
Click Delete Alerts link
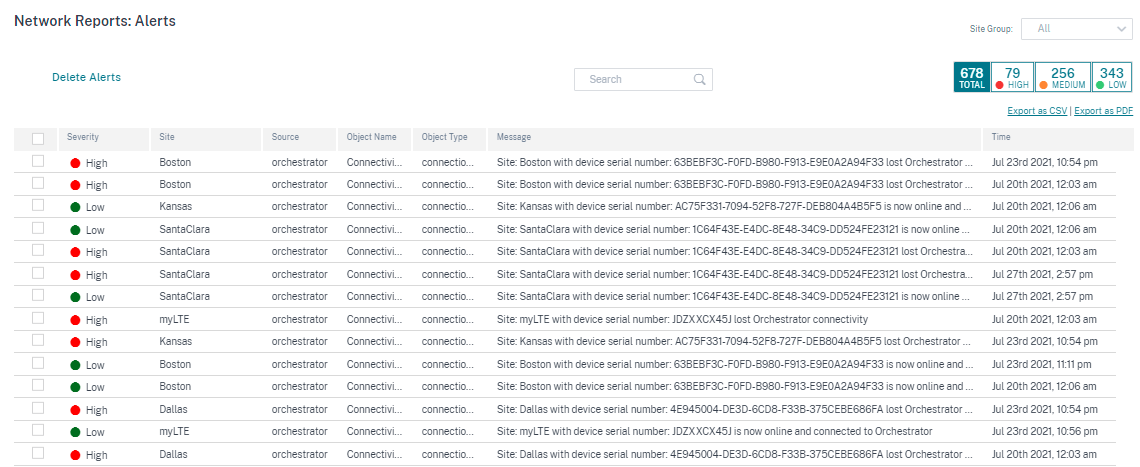(87, 77)
